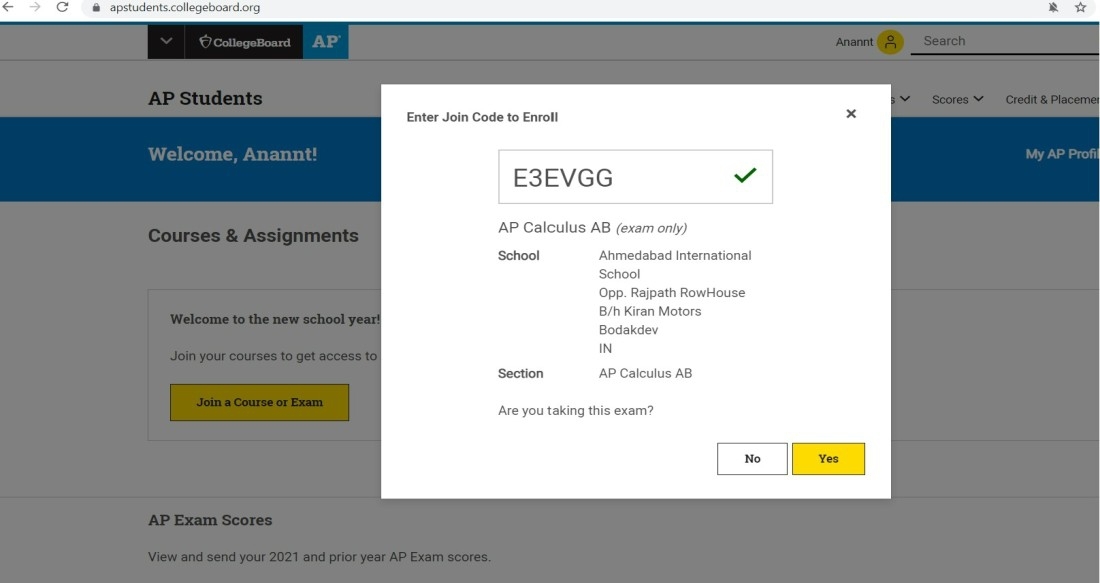Viewport: 1100px width, 583px height.
Task: Click the Anannt username text
Action: (x=854, y=42)
